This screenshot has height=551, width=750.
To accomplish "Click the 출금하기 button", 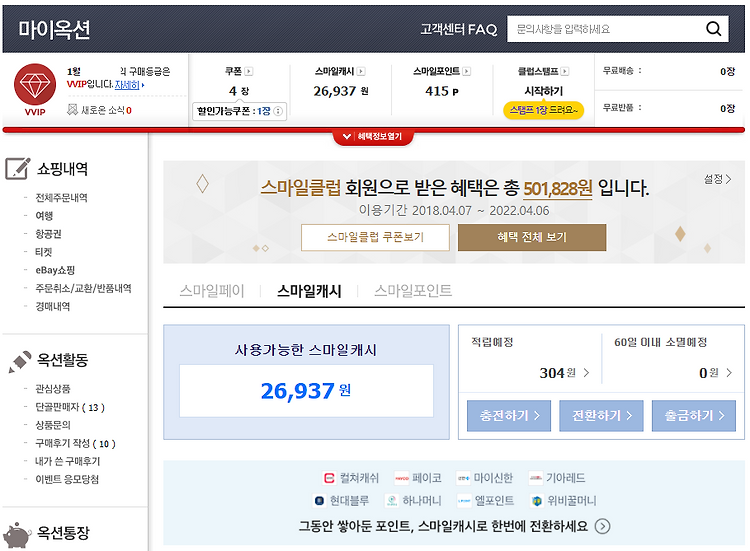I will 694,416.
